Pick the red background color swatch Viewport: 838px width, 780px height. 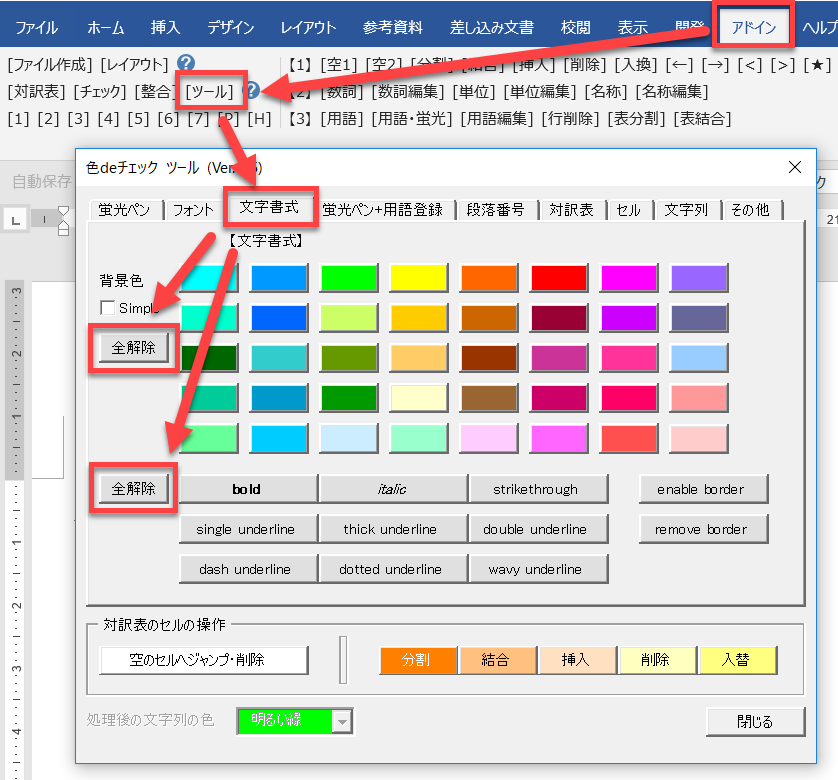point(558,277)
